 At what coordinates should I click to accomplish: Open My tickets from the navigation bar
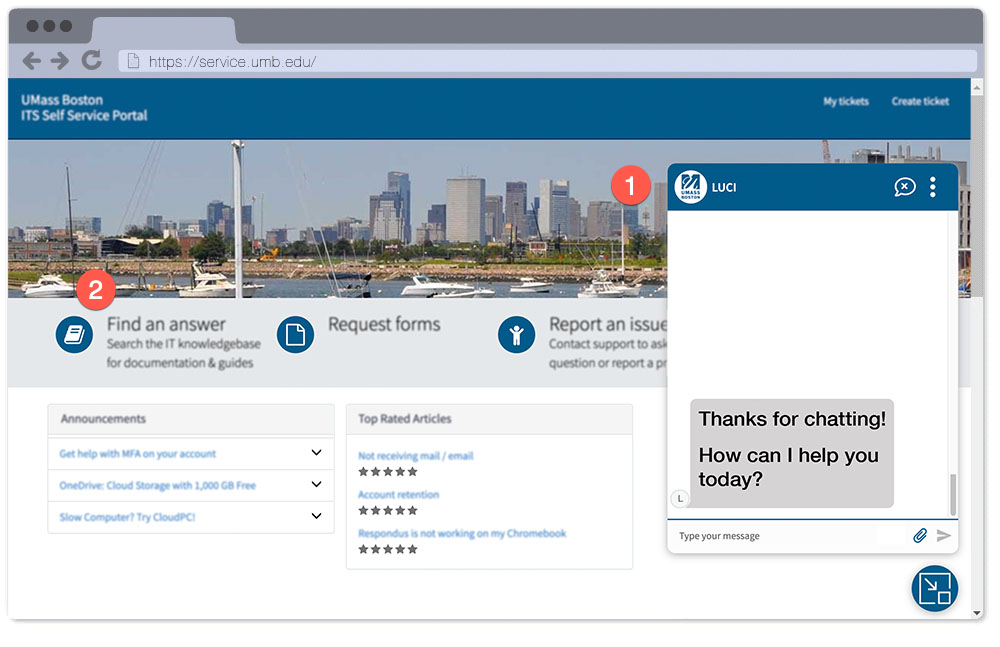point(846,101)
